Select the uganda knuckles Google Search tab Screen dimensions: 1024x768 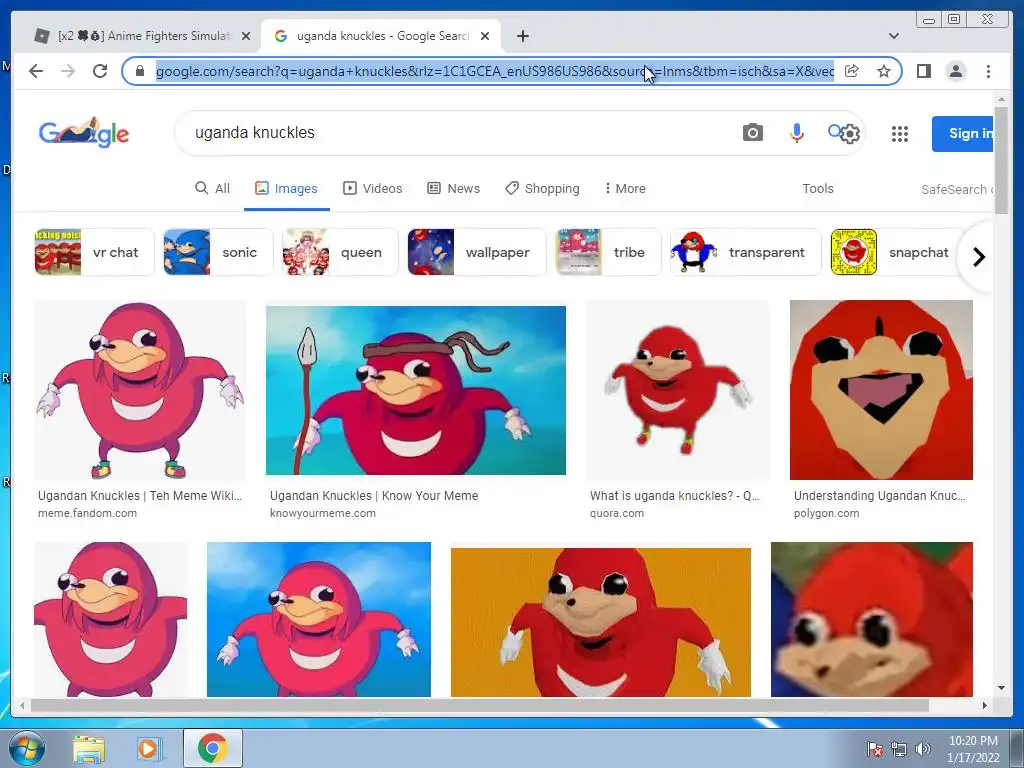coord(381,36)
